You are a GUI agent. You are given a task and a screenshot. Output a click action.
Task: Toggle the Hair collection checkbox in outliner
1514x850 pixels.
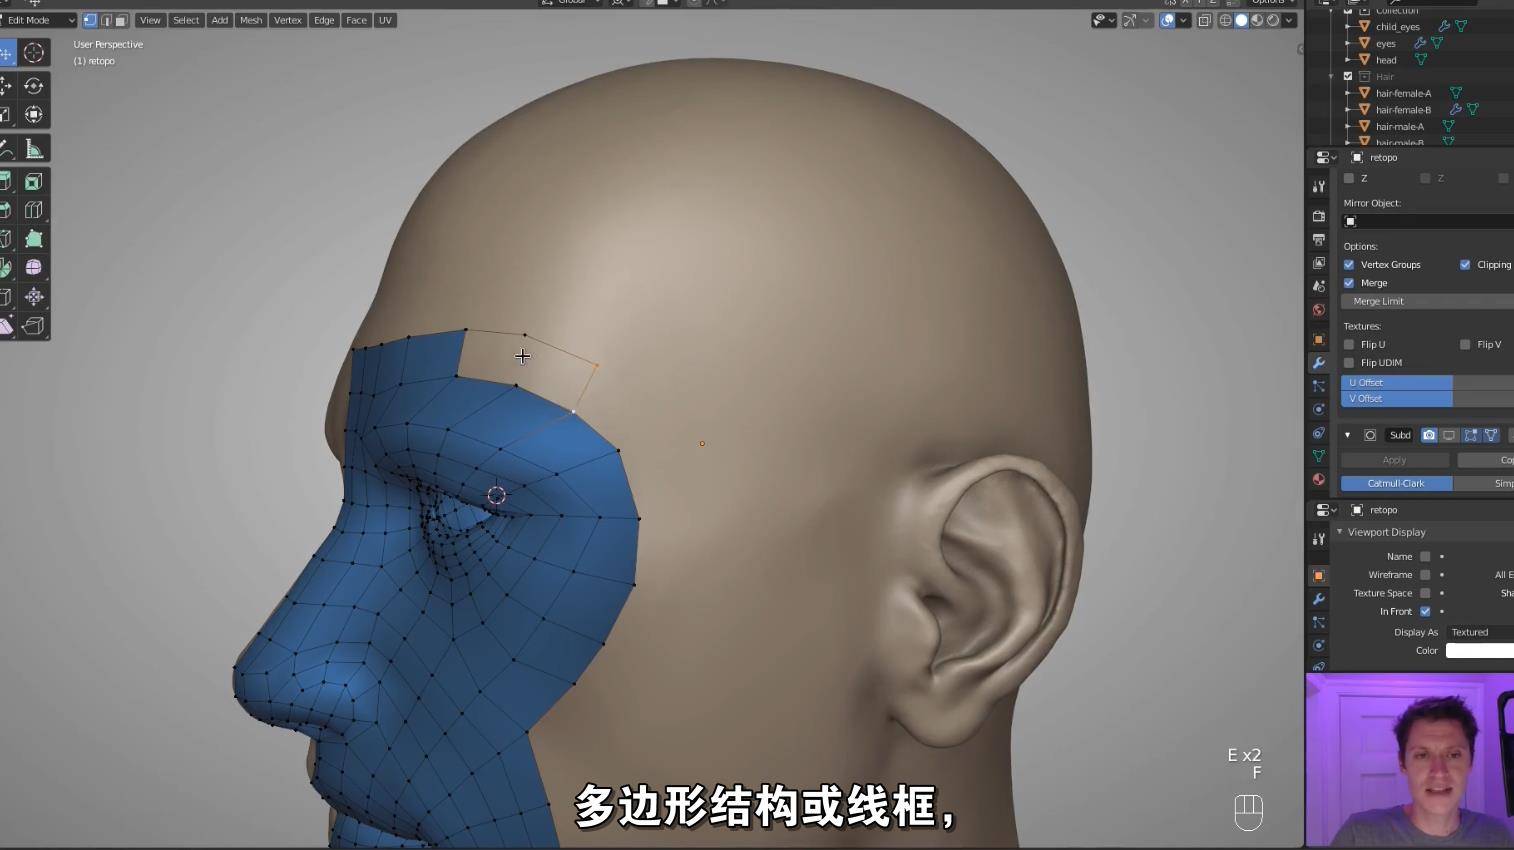coord(1348,76)
